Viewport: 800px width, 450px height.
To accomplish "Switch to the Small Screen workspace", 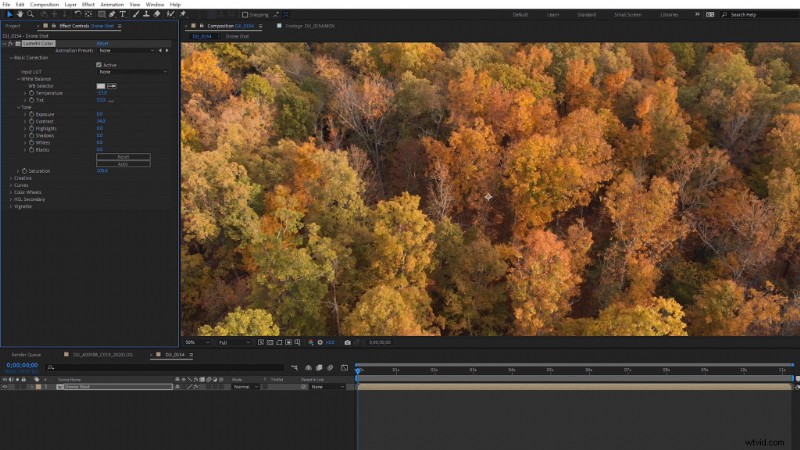I will (628, 15).
